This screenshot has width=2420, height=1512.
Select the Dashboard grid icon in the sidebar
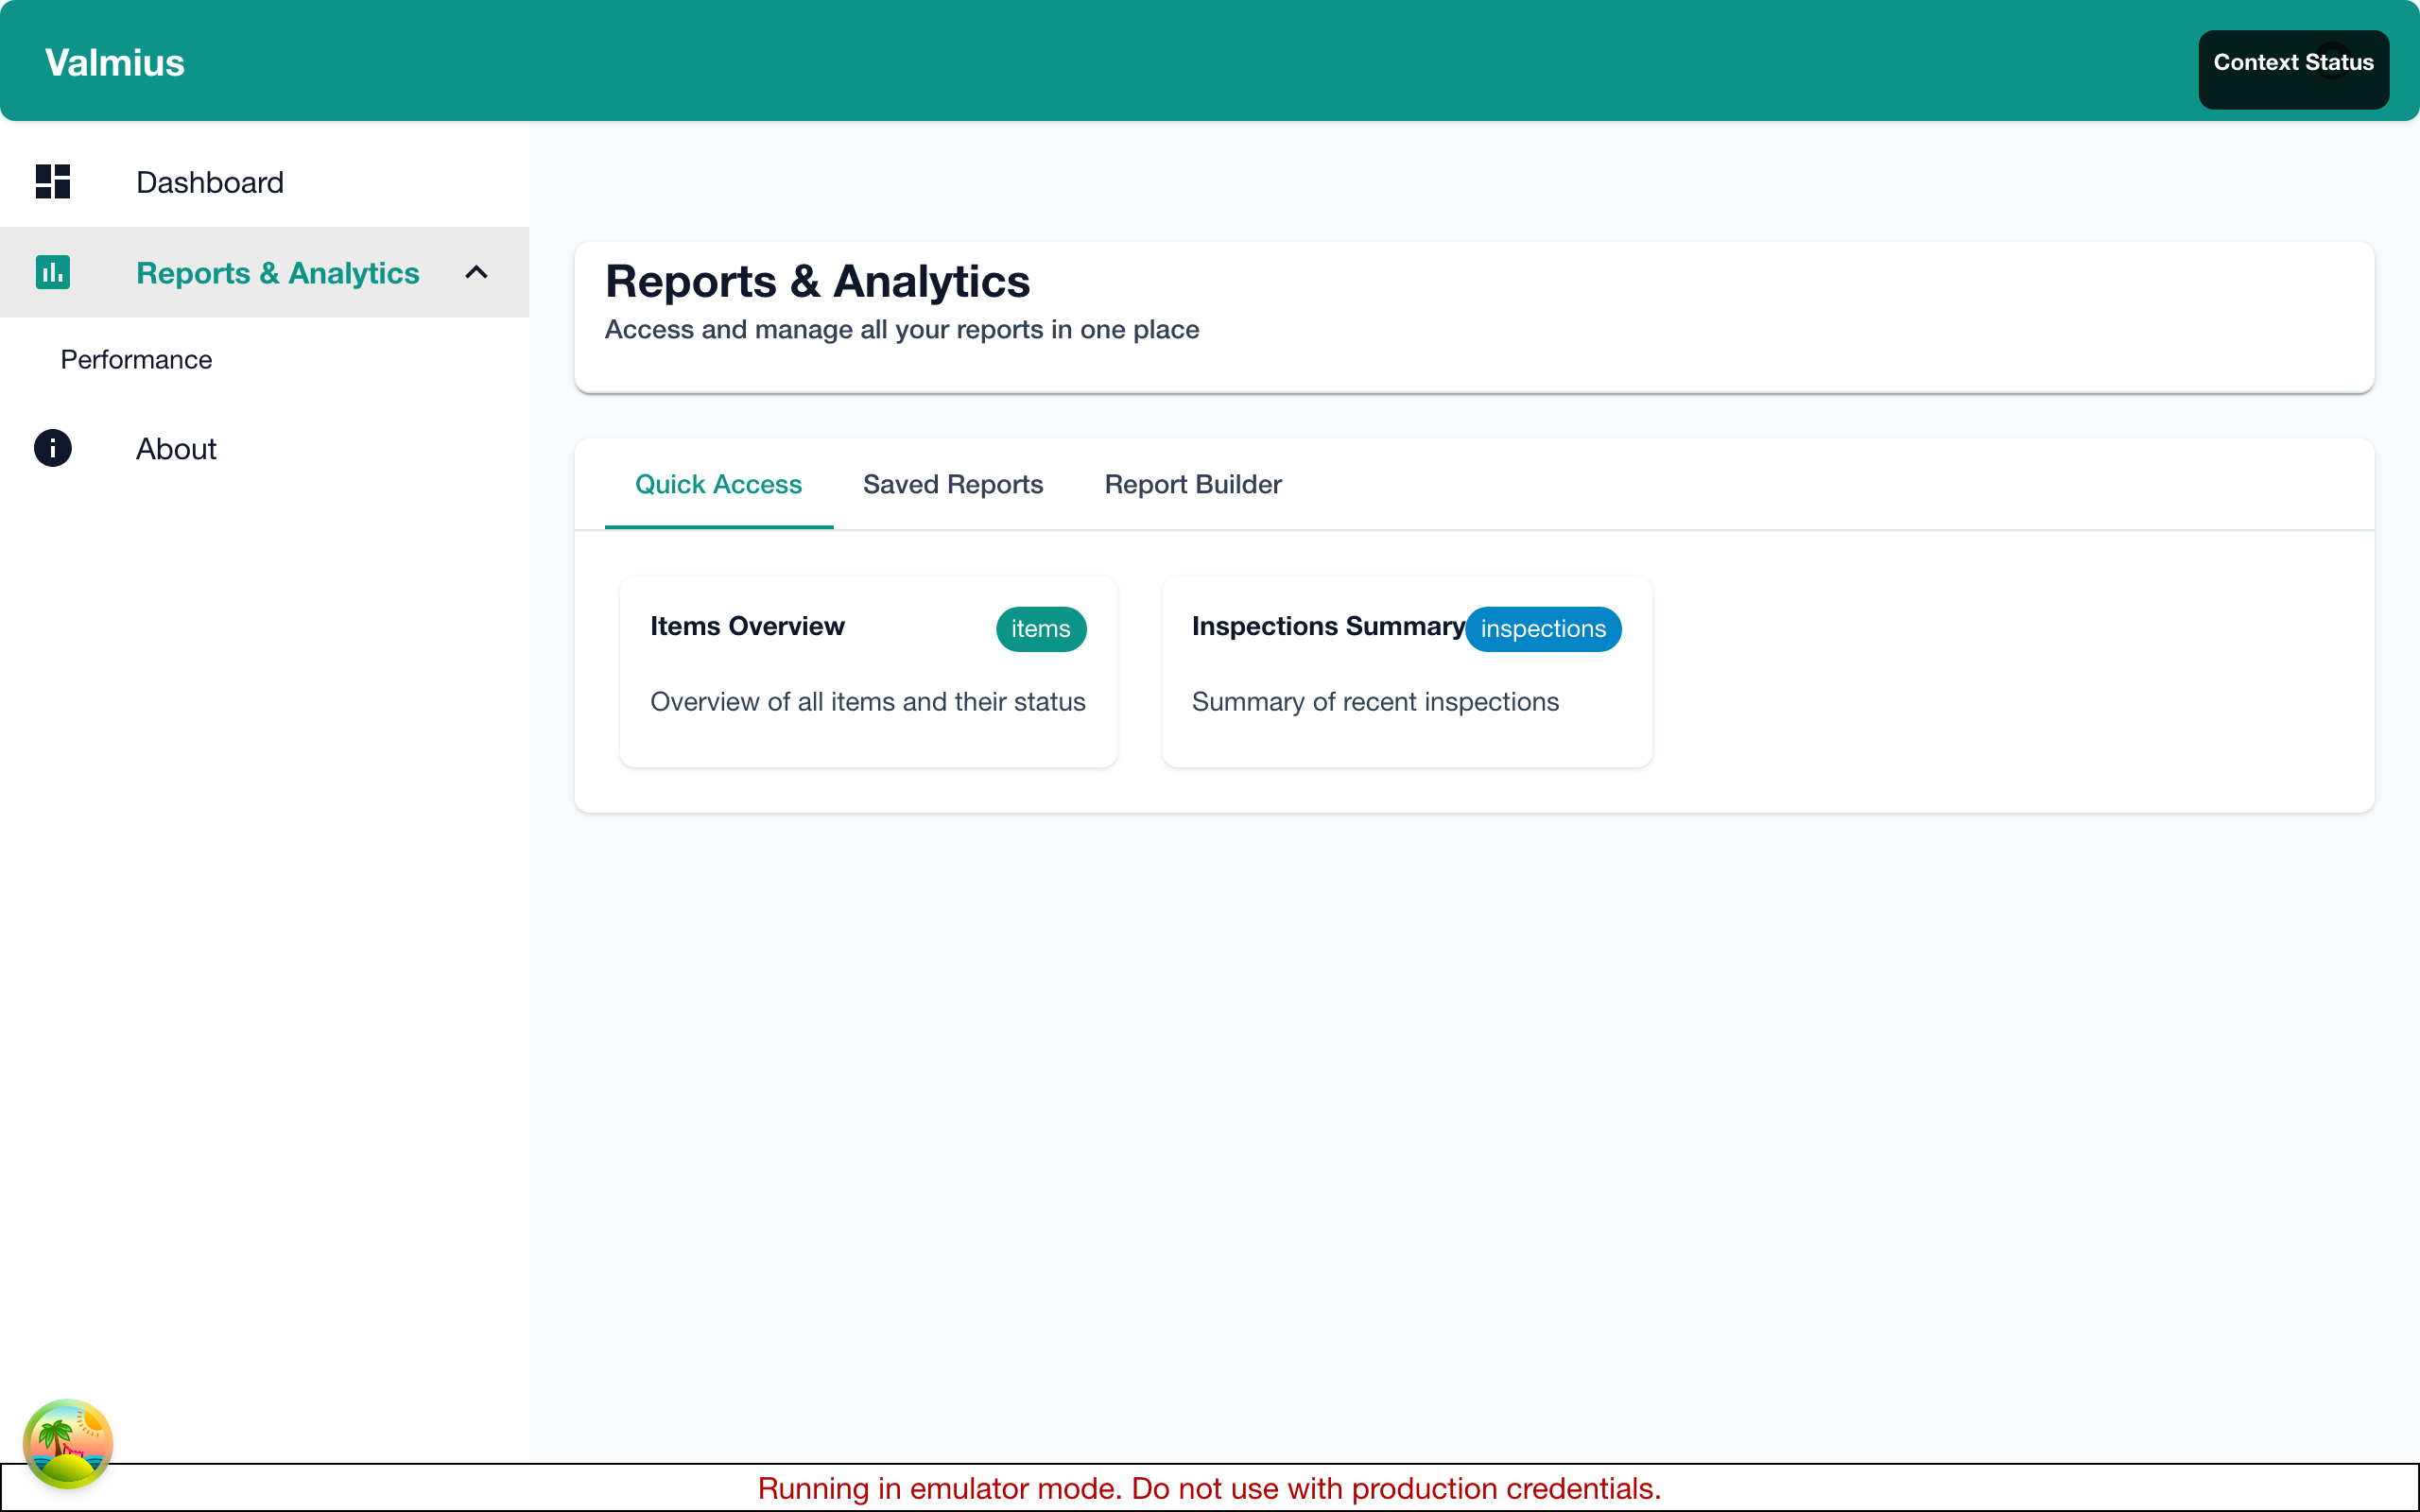tap(53, 182)
